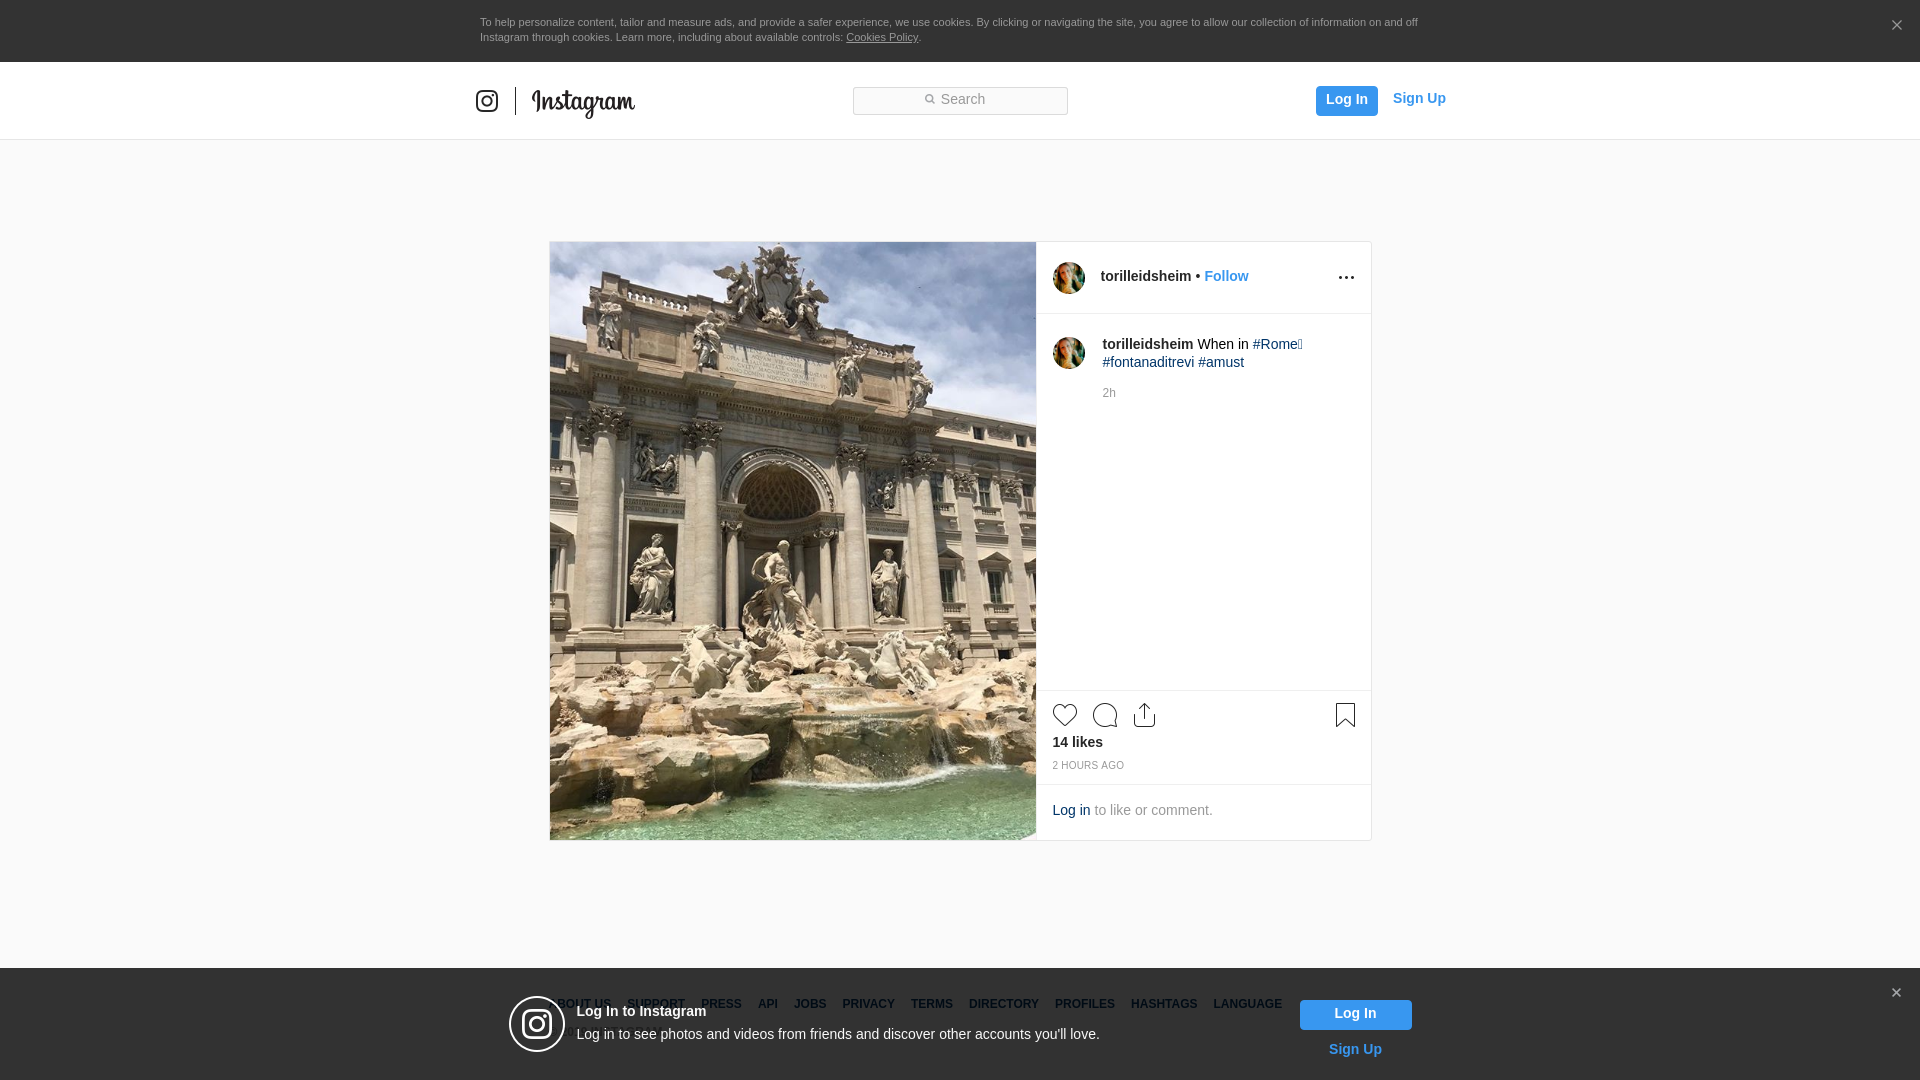The image size is (1920, 1080).
Task: Open the three-dot more options menu
Action: click(1346, 277)
